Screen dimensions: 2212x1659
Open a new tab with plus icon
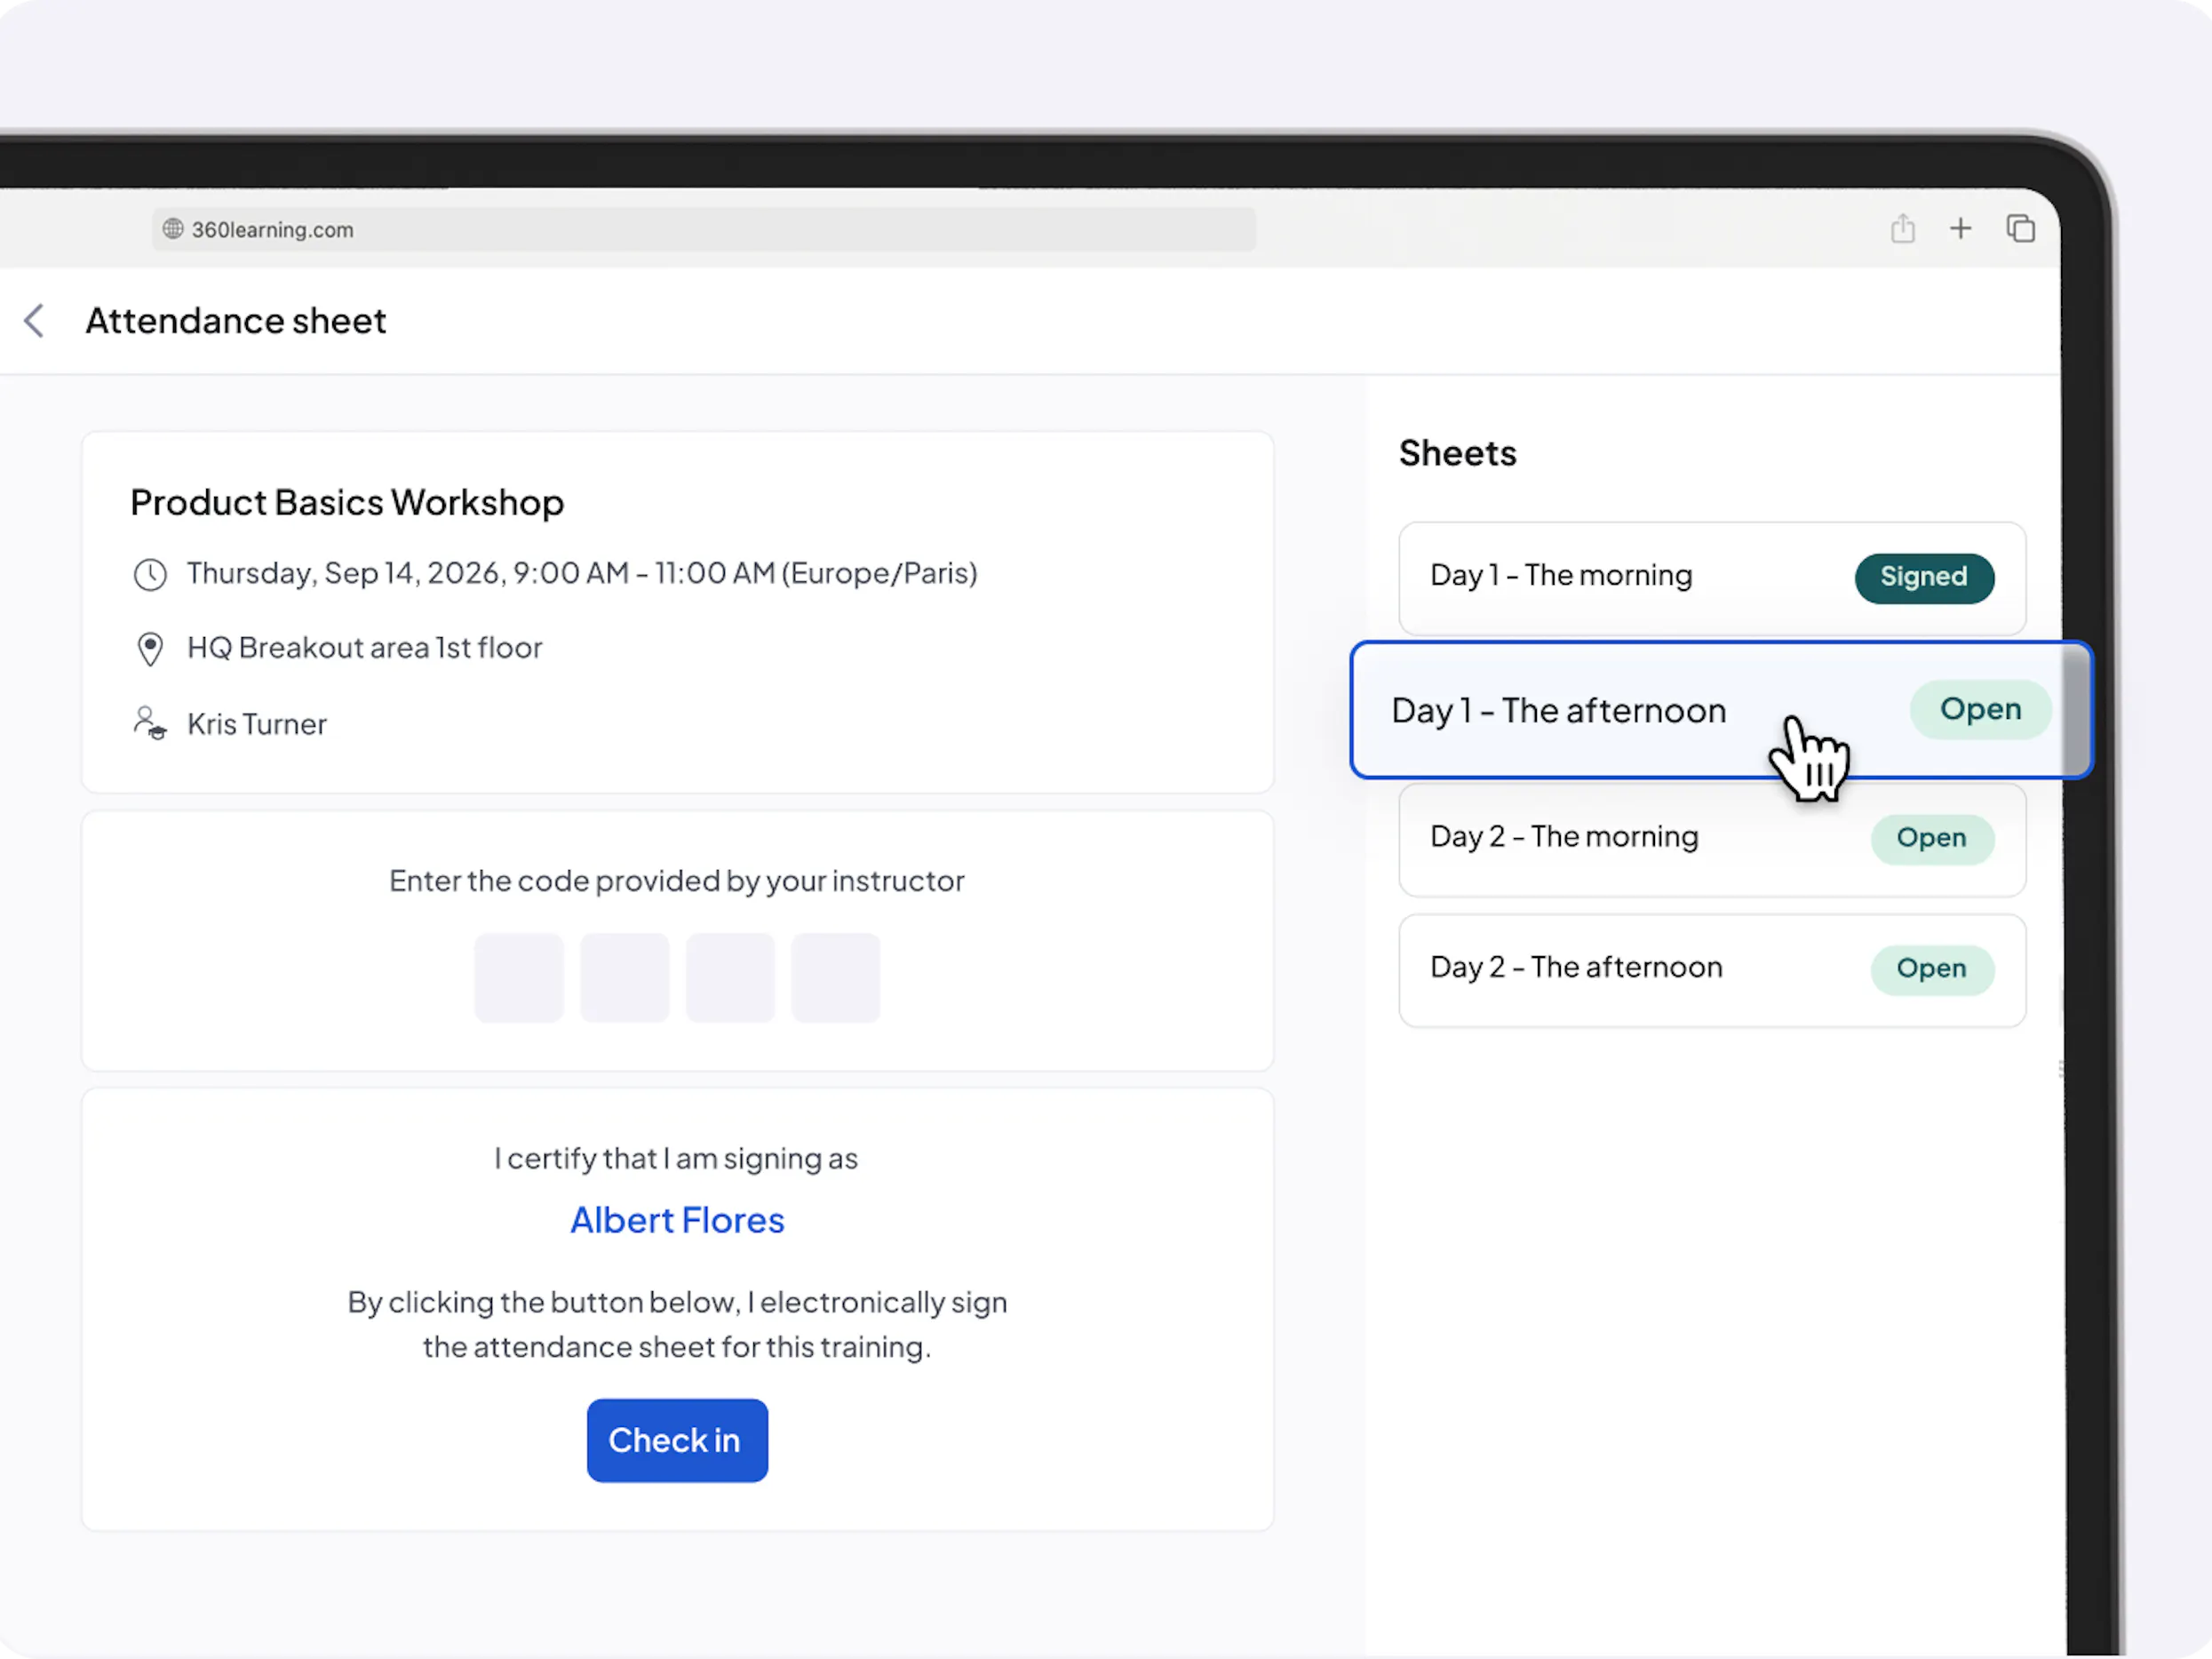[1960, 229]
